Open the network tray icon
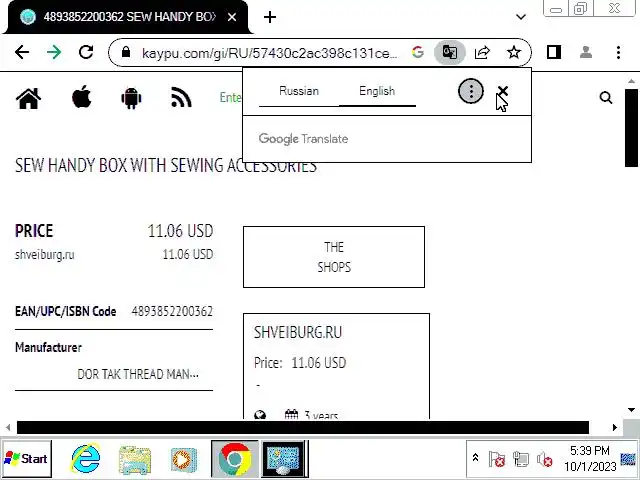 [x=521, y=460]
